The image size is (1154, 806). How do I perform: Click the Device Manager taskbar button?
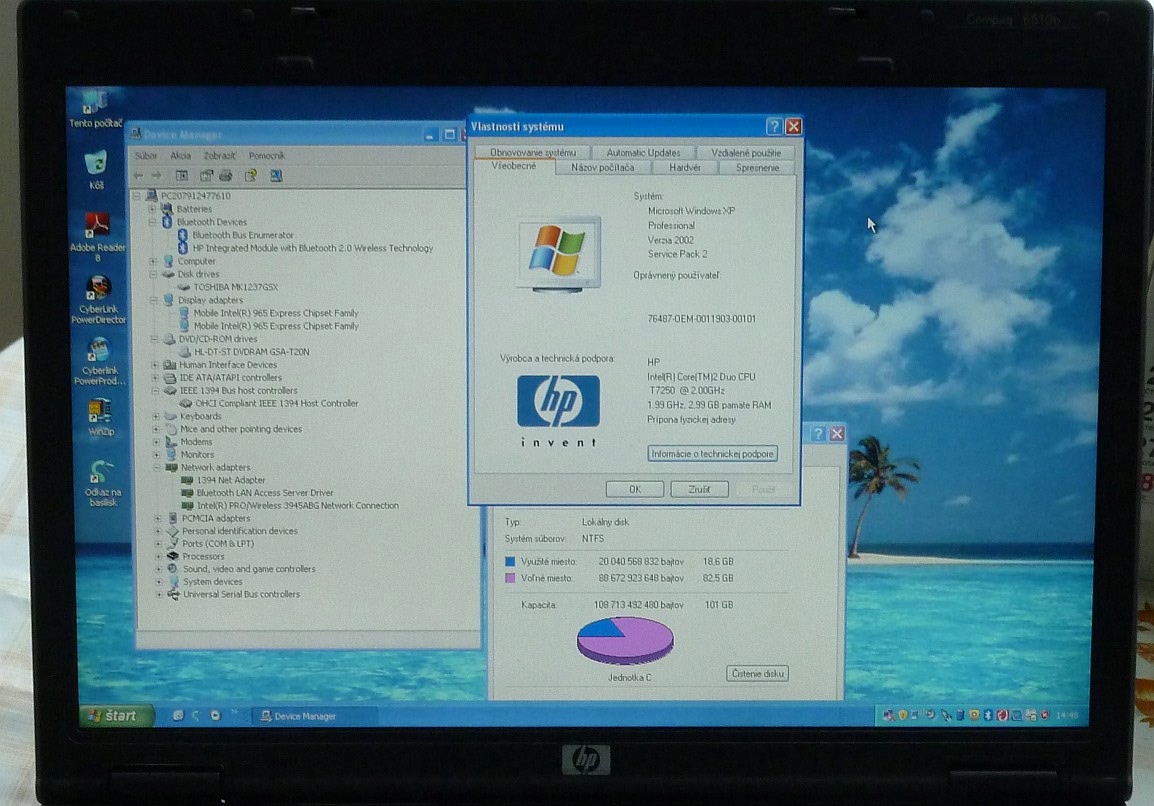[x=315, y=716]
